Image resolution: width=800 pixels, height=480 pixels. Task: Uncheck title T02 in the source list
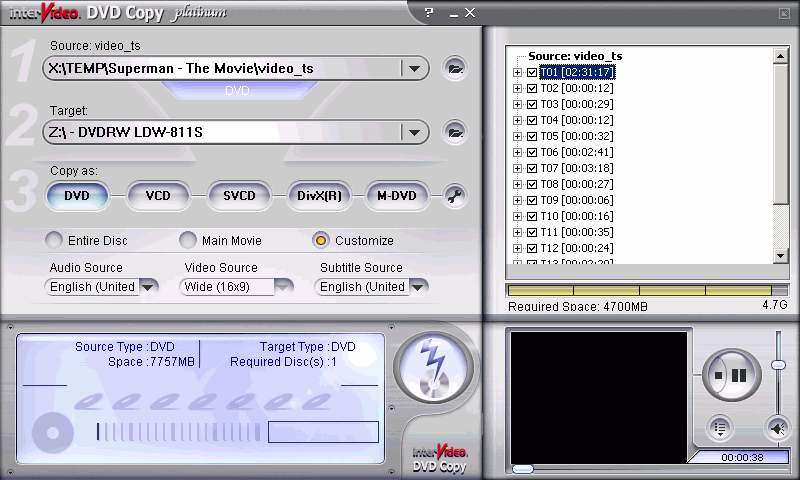[532, 89]
